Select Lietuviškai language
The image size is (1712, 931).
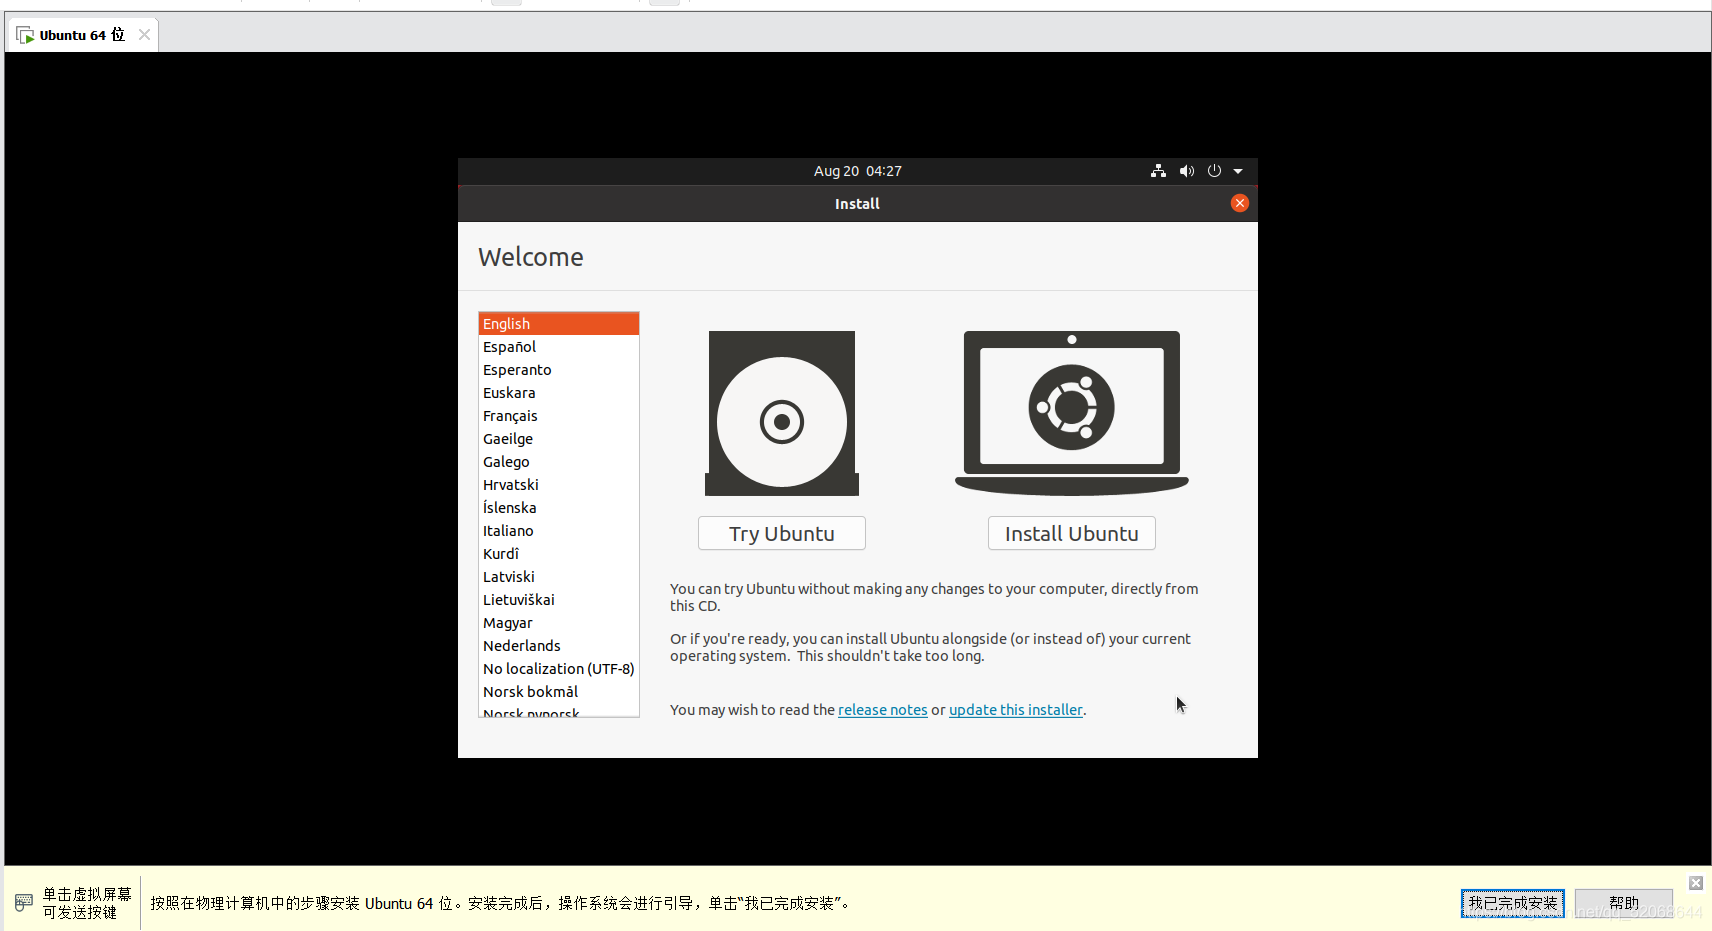[x=559, y=600]
